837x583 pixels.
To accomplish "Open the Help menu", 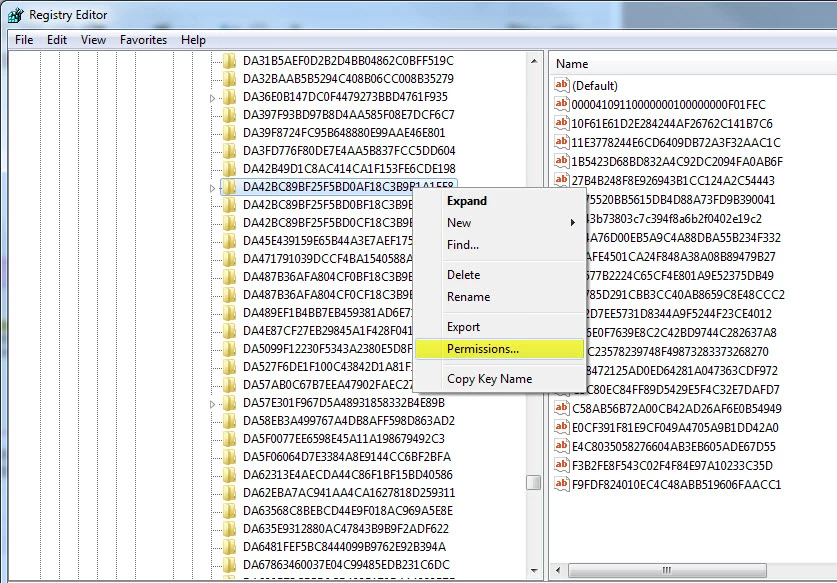I will (x=193, y=40).
